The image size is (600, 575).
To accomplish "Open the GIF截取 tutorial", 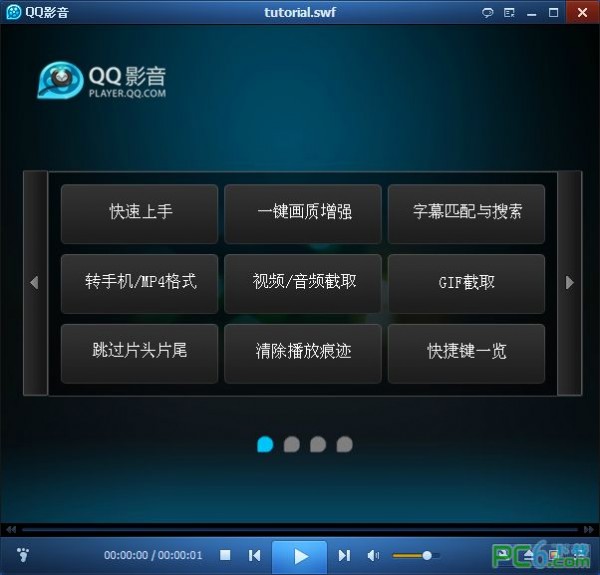I will coord(466,283).
